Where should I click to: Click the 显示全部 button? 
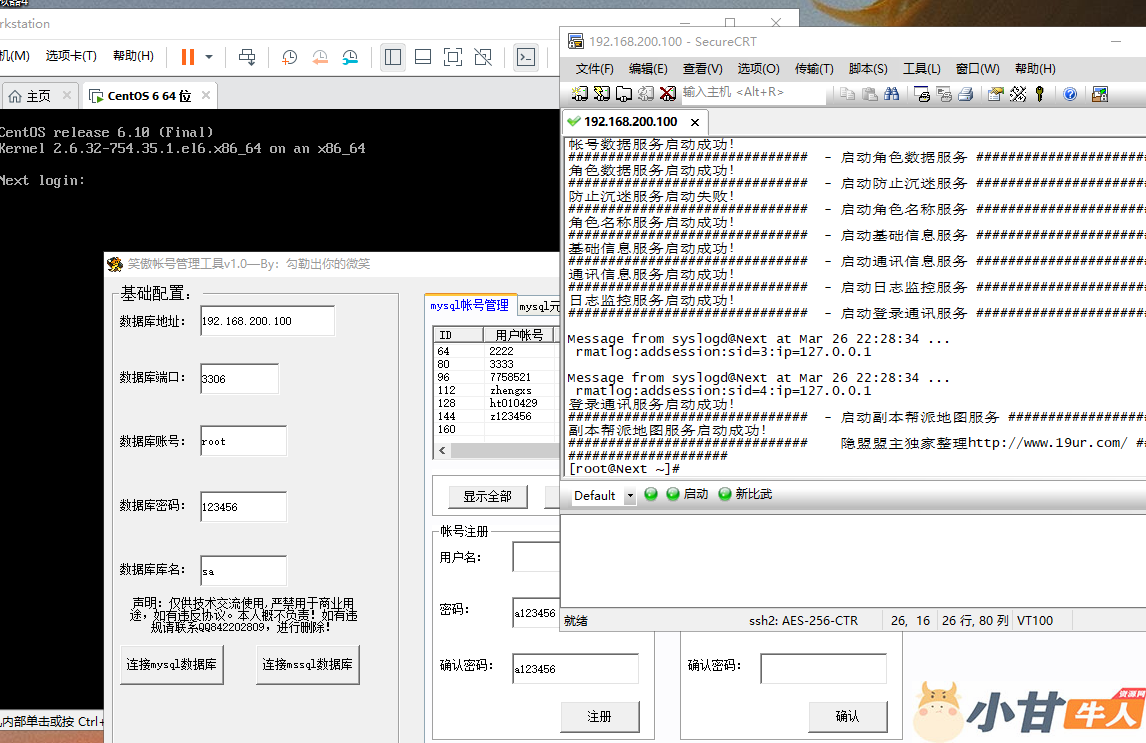(486, 496)
